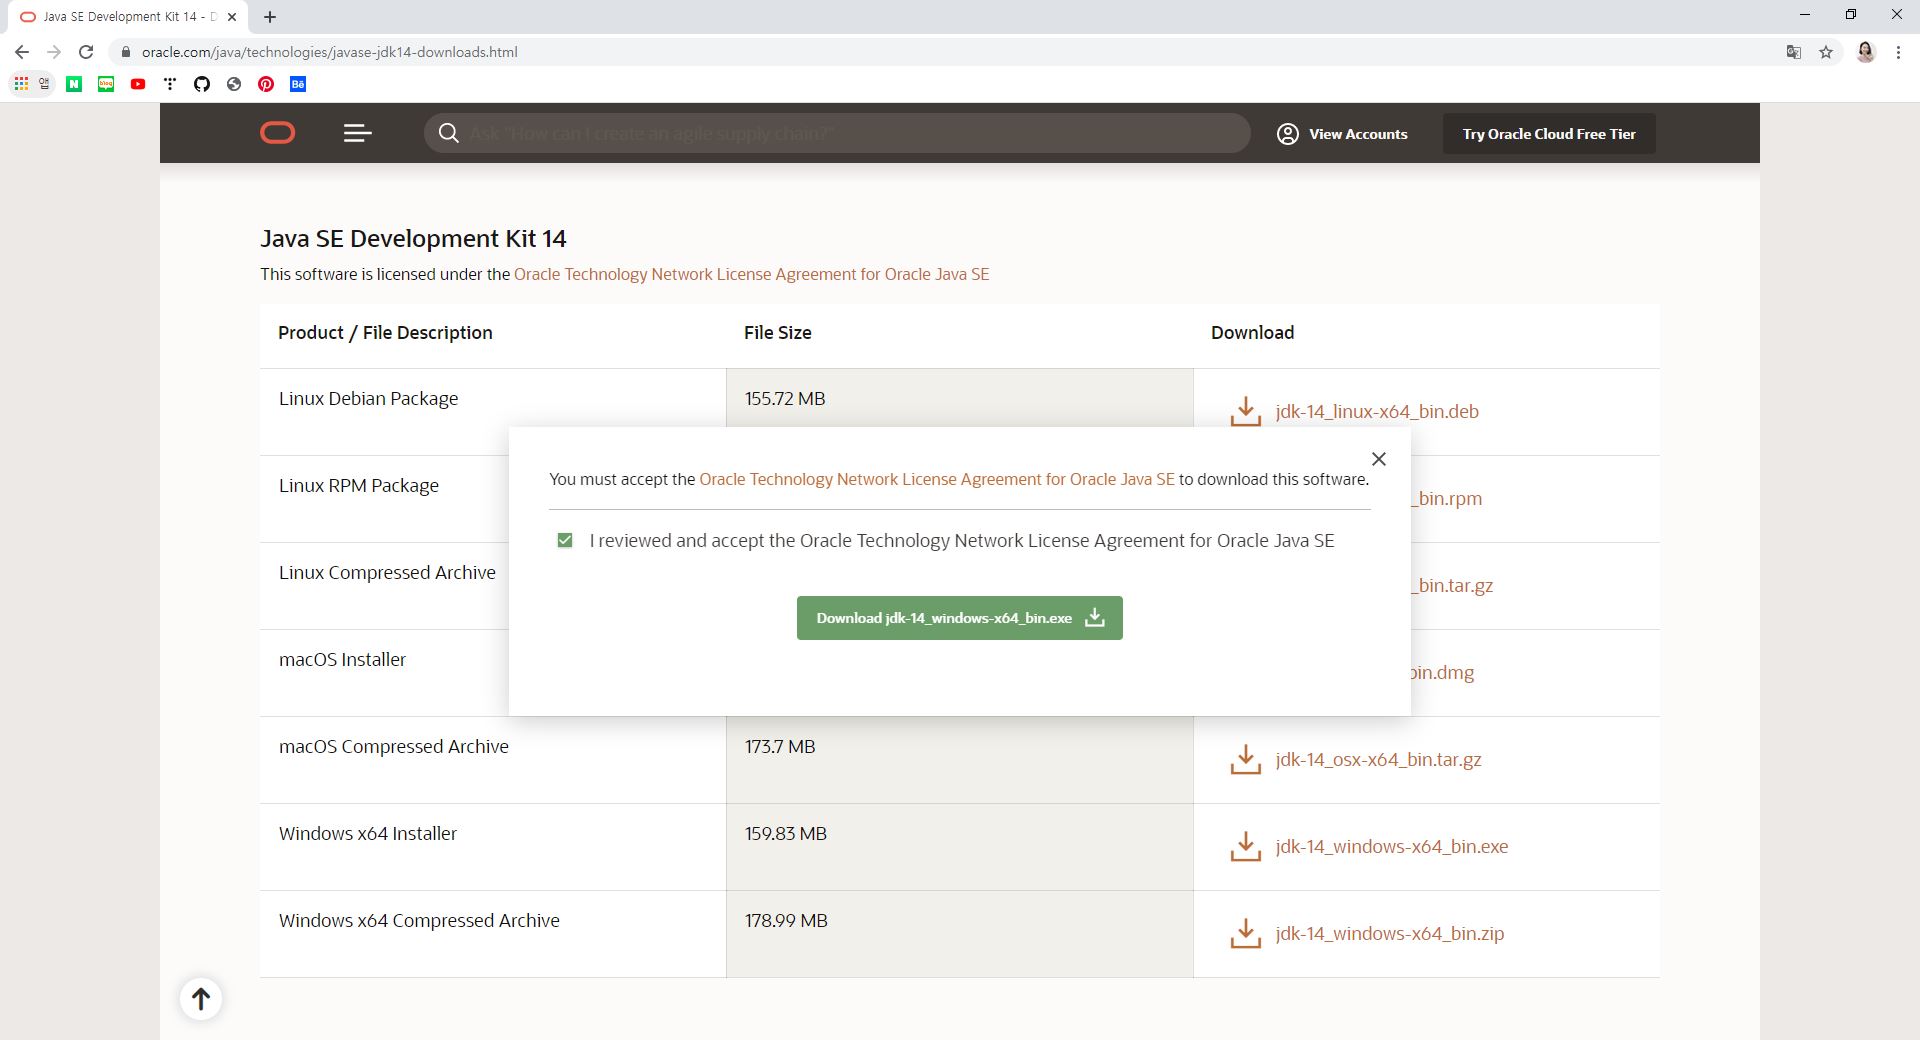Click download icon for windows zip row
Viewport: 1920px width, 1040px height.
click(1245, 933)
